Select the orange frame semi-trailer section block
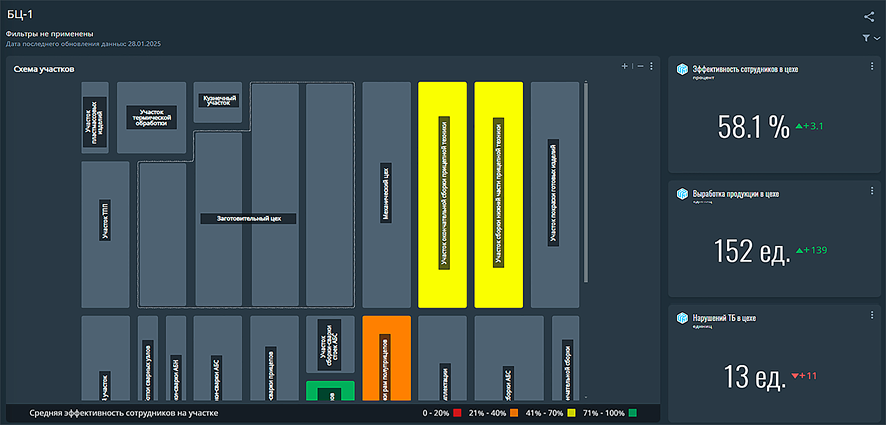The height and width of the screenshot is (426, 886). tap(386, 358)
